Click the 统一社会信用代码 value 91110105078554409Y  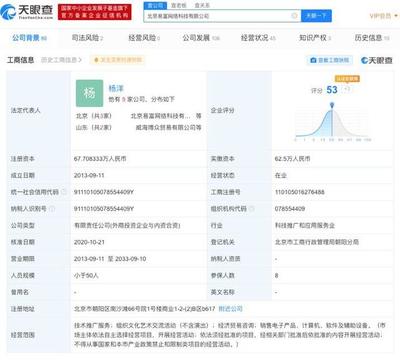[x=104, y=192]
